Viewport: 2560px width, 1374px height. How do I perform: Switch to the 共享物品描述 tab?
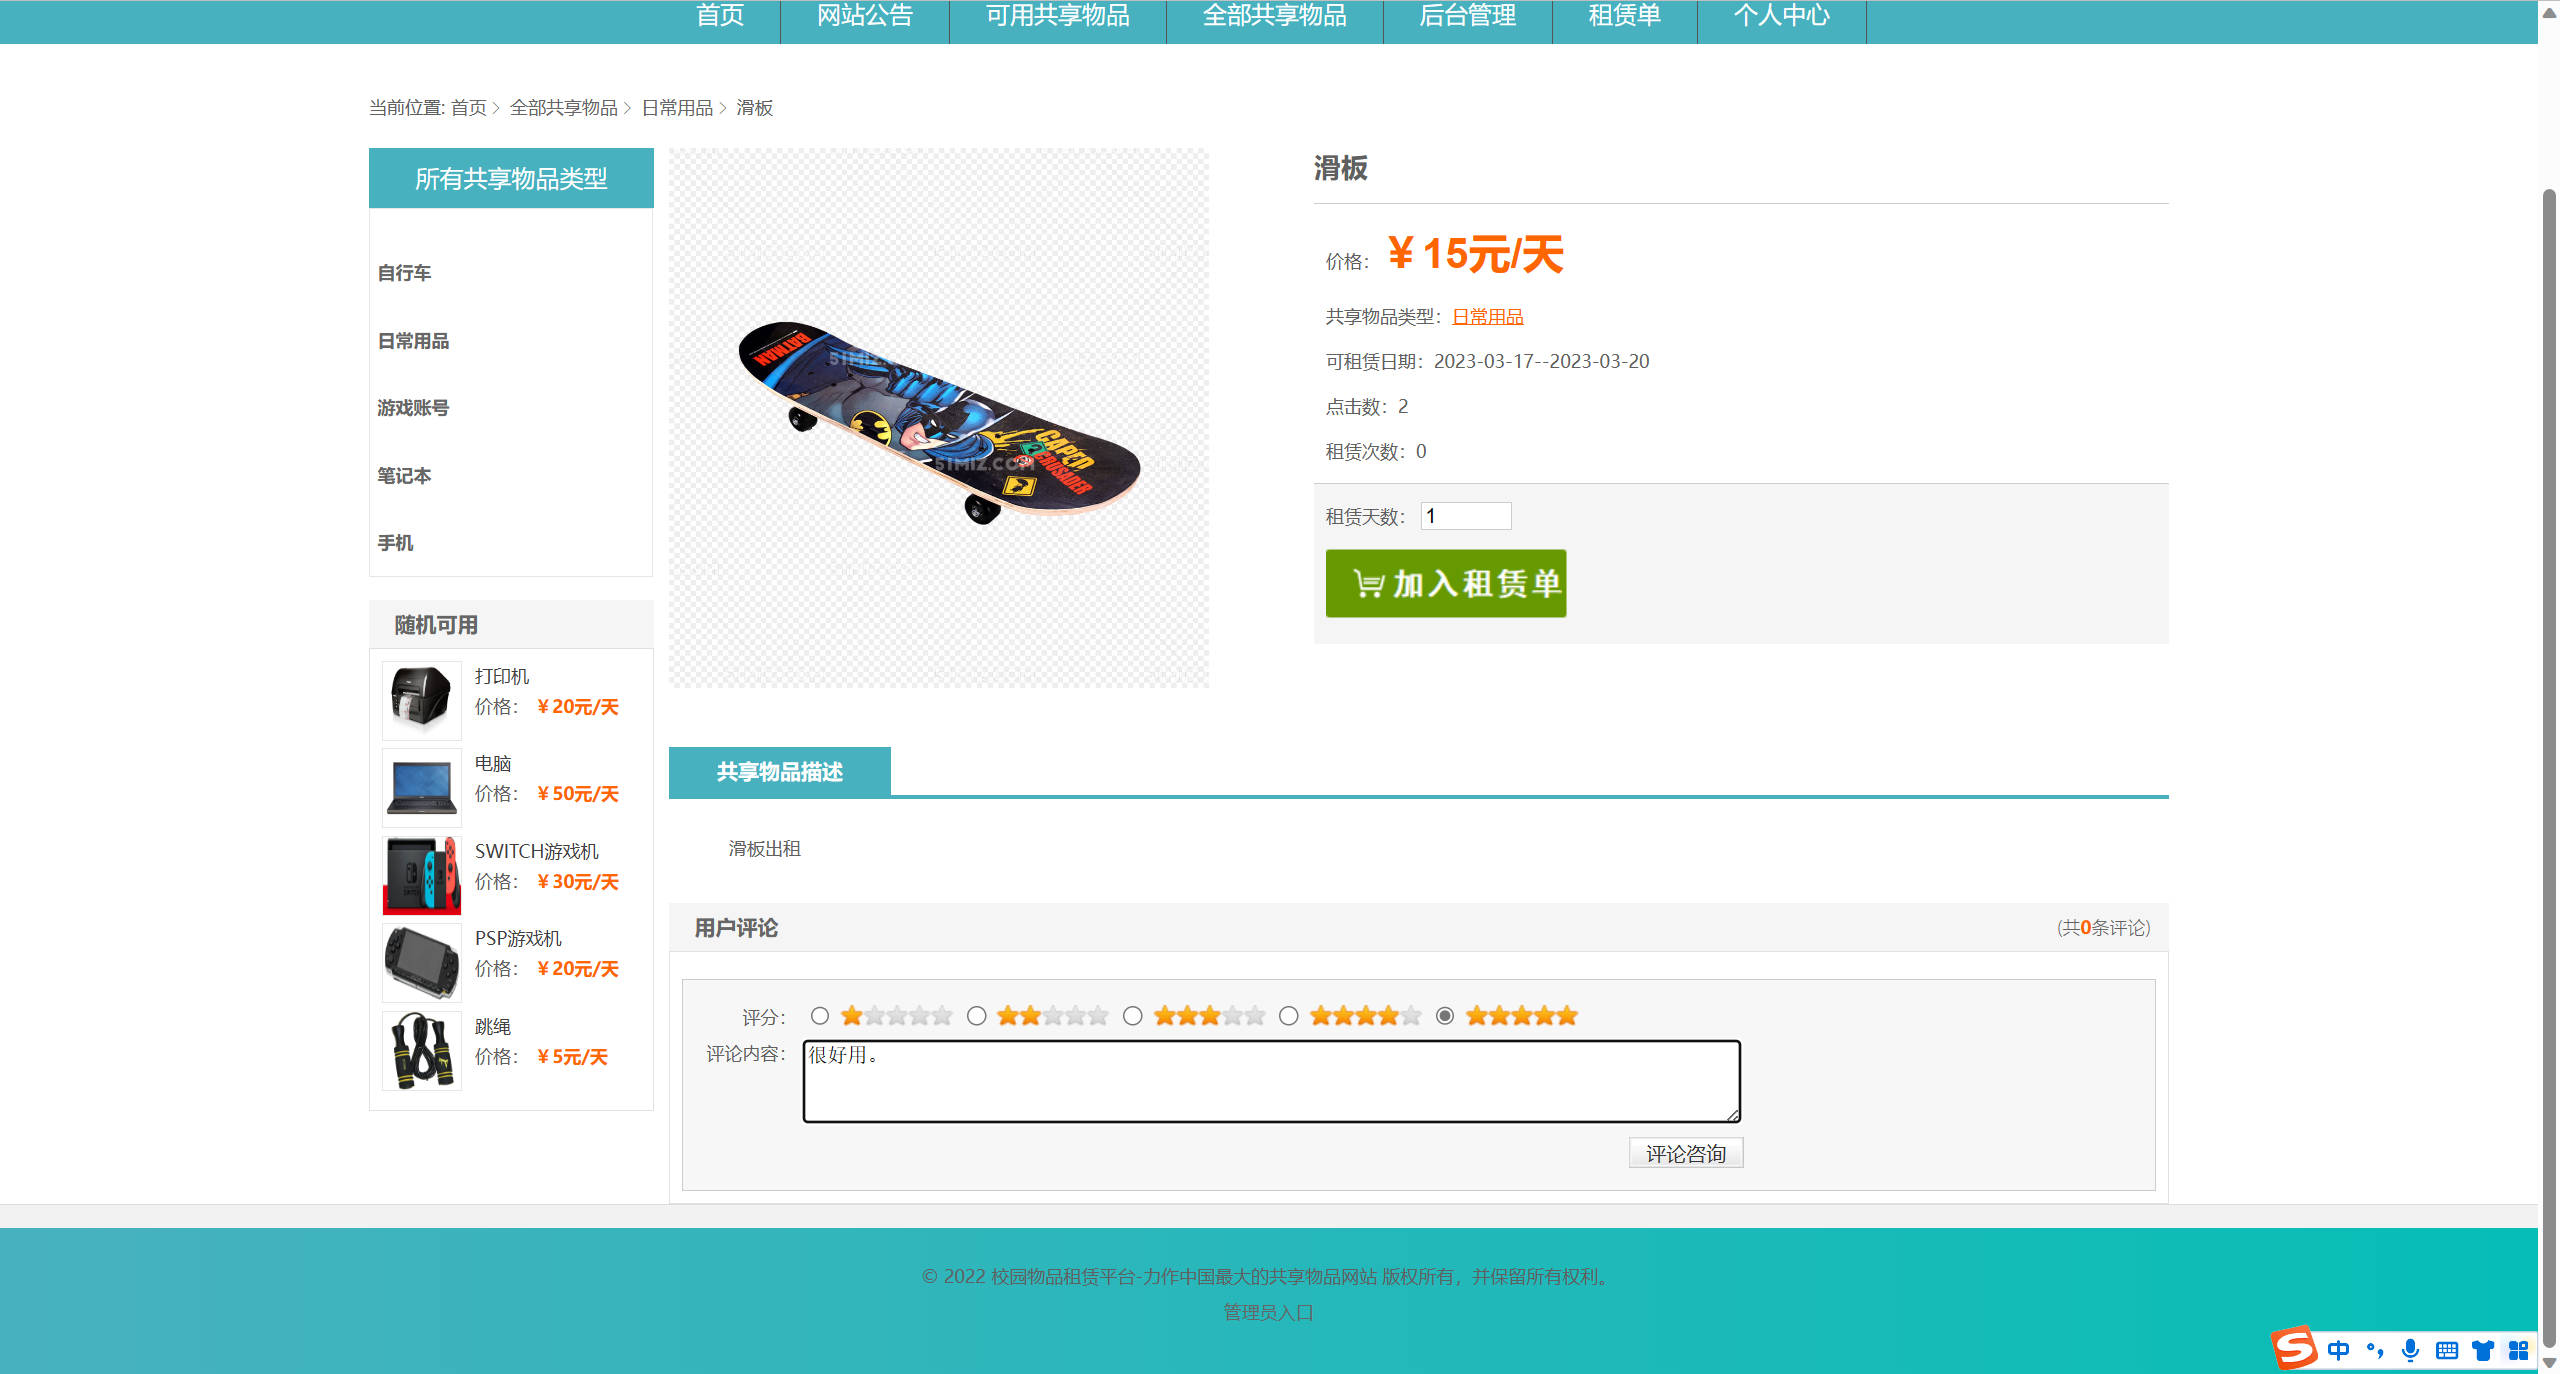tap(779, 771)
